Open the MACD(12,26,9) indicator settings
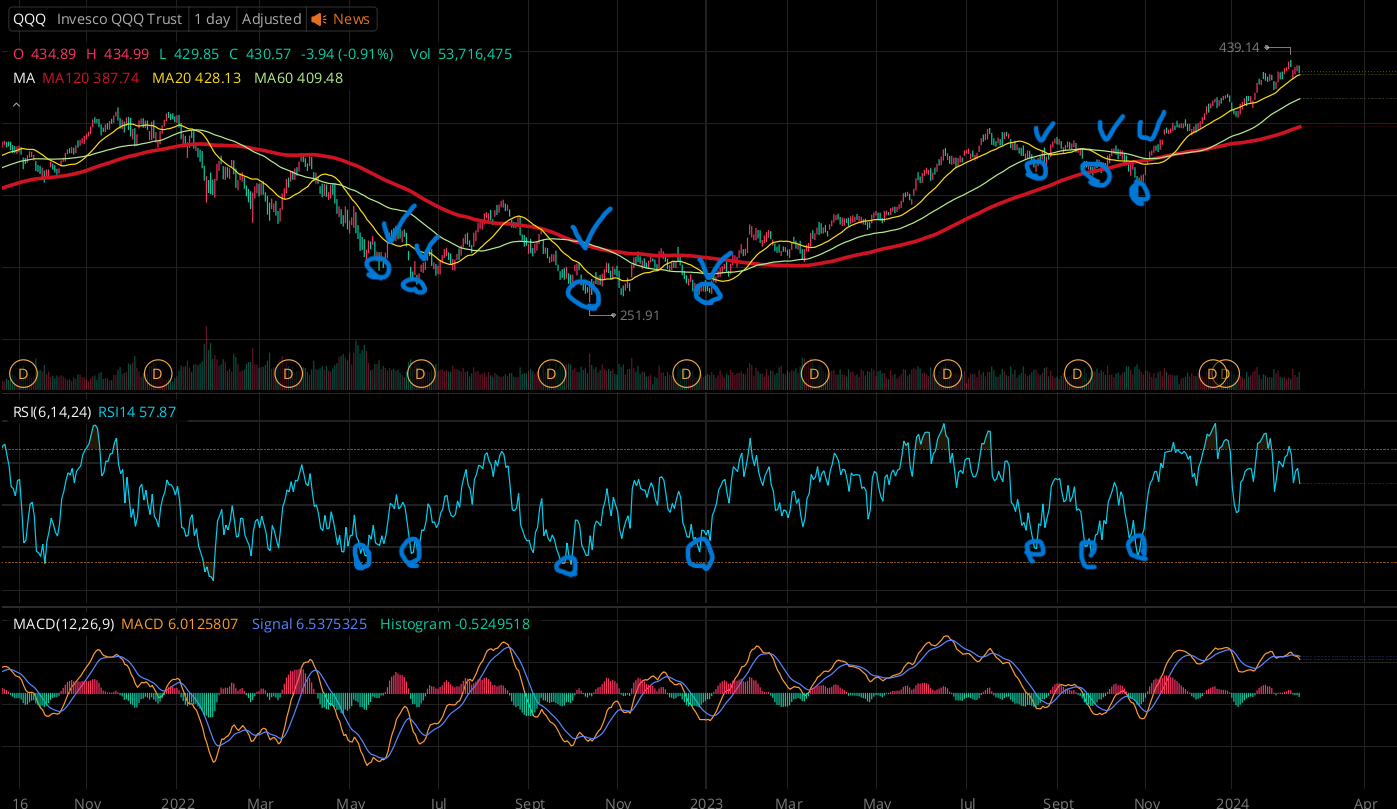This screenshot has width=1397, height=809. (63, 624)
